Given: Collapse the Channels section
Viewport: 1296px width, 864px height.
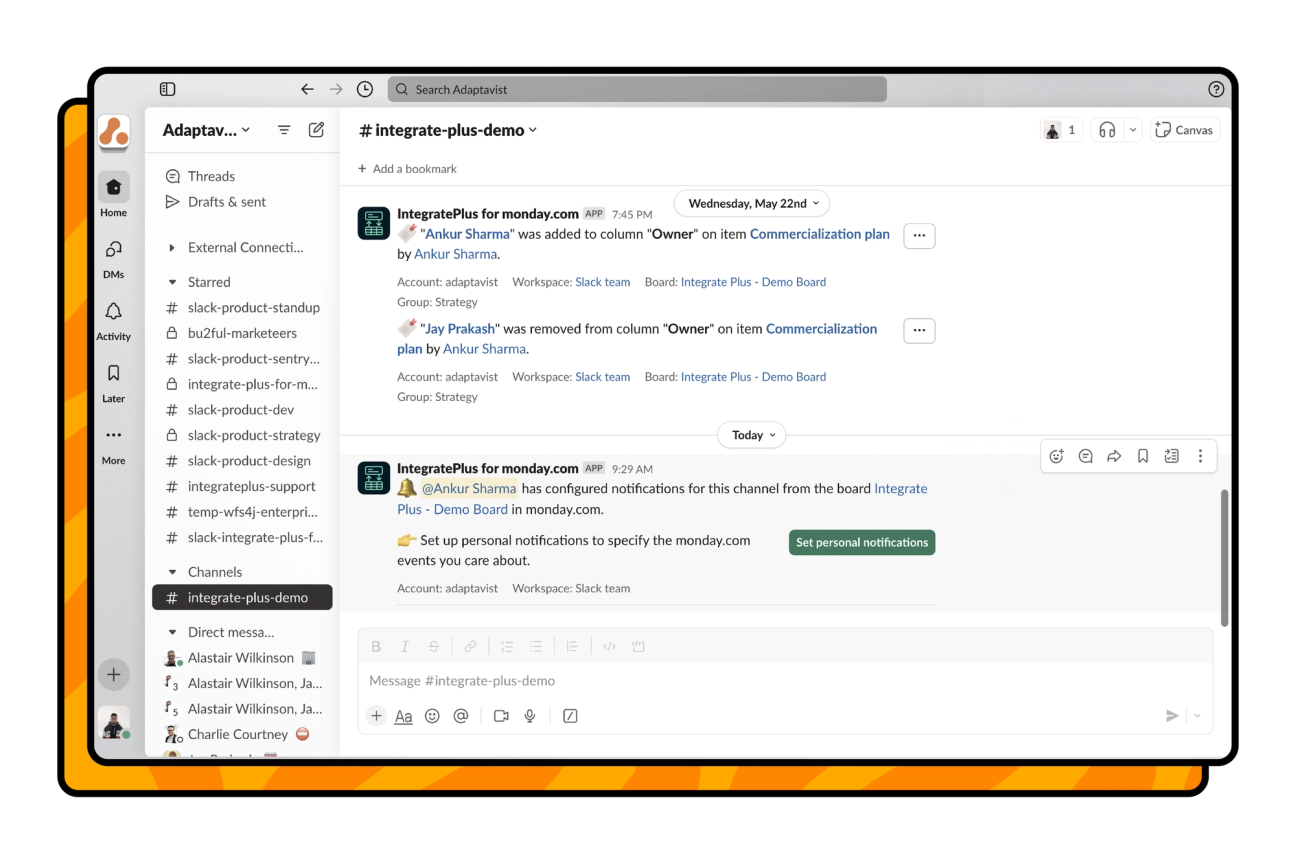Looking at the screenshot, I should click(172, 572).
